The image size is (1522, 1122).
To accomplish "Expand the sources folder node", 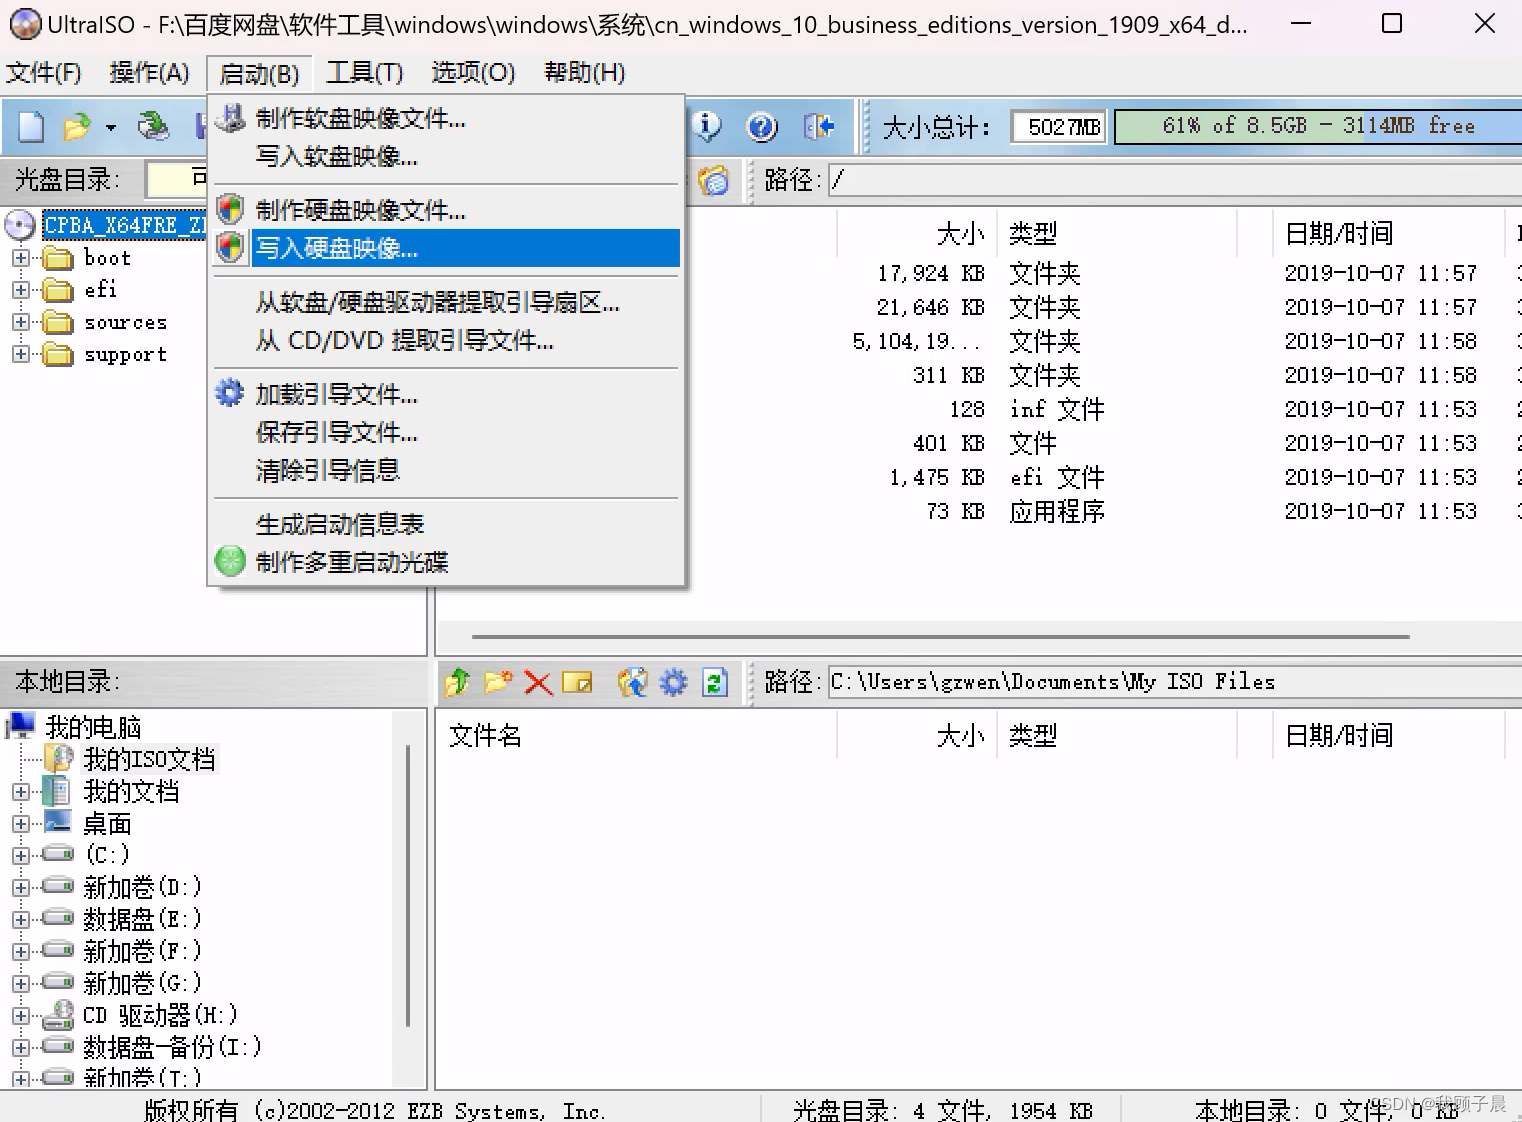I will coord(20,322).
